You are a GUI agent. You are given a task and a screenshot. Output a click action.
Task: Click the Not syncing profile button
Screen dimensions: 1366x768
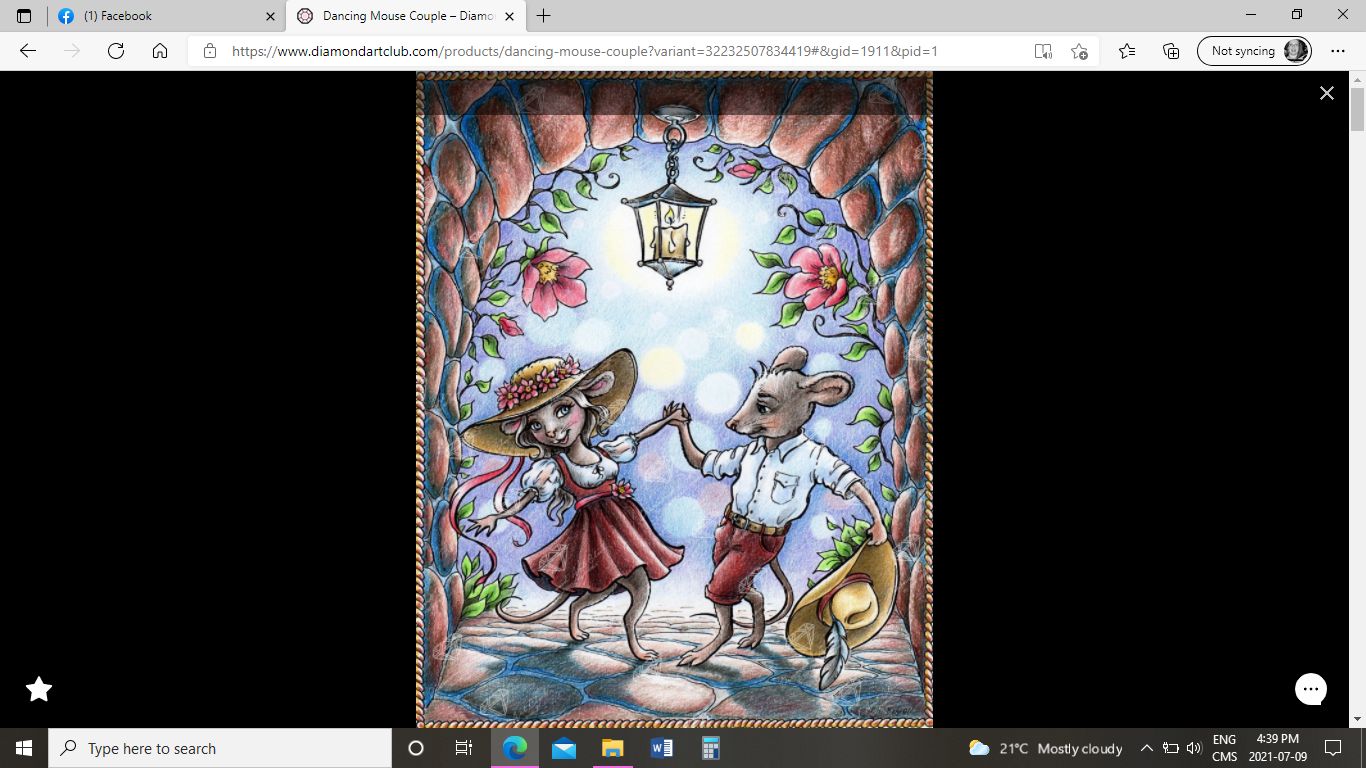[x=1254, y=51]
